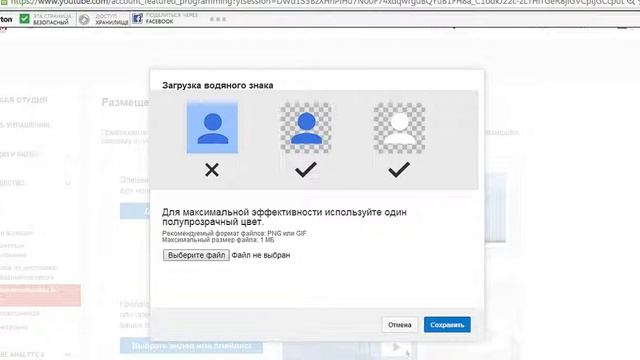Click the Norton safe-page green checkmark icon
The image size is (640, 360).
point(24,19)
